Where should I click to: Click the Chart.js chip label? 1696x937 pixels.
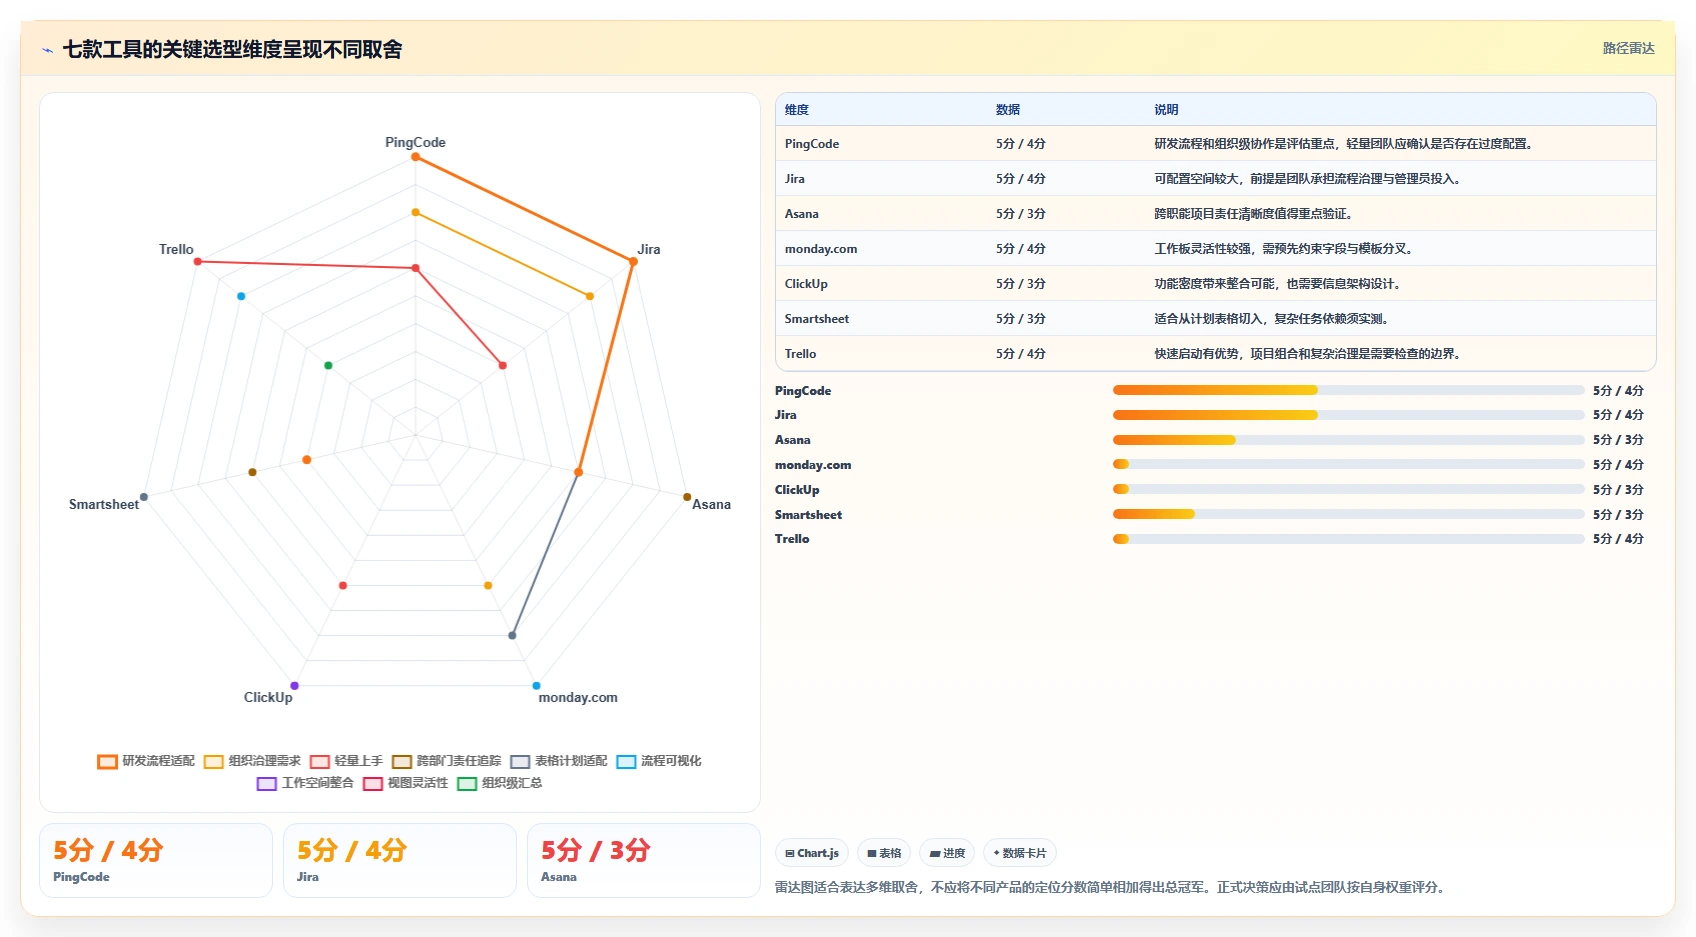(818, 853)
